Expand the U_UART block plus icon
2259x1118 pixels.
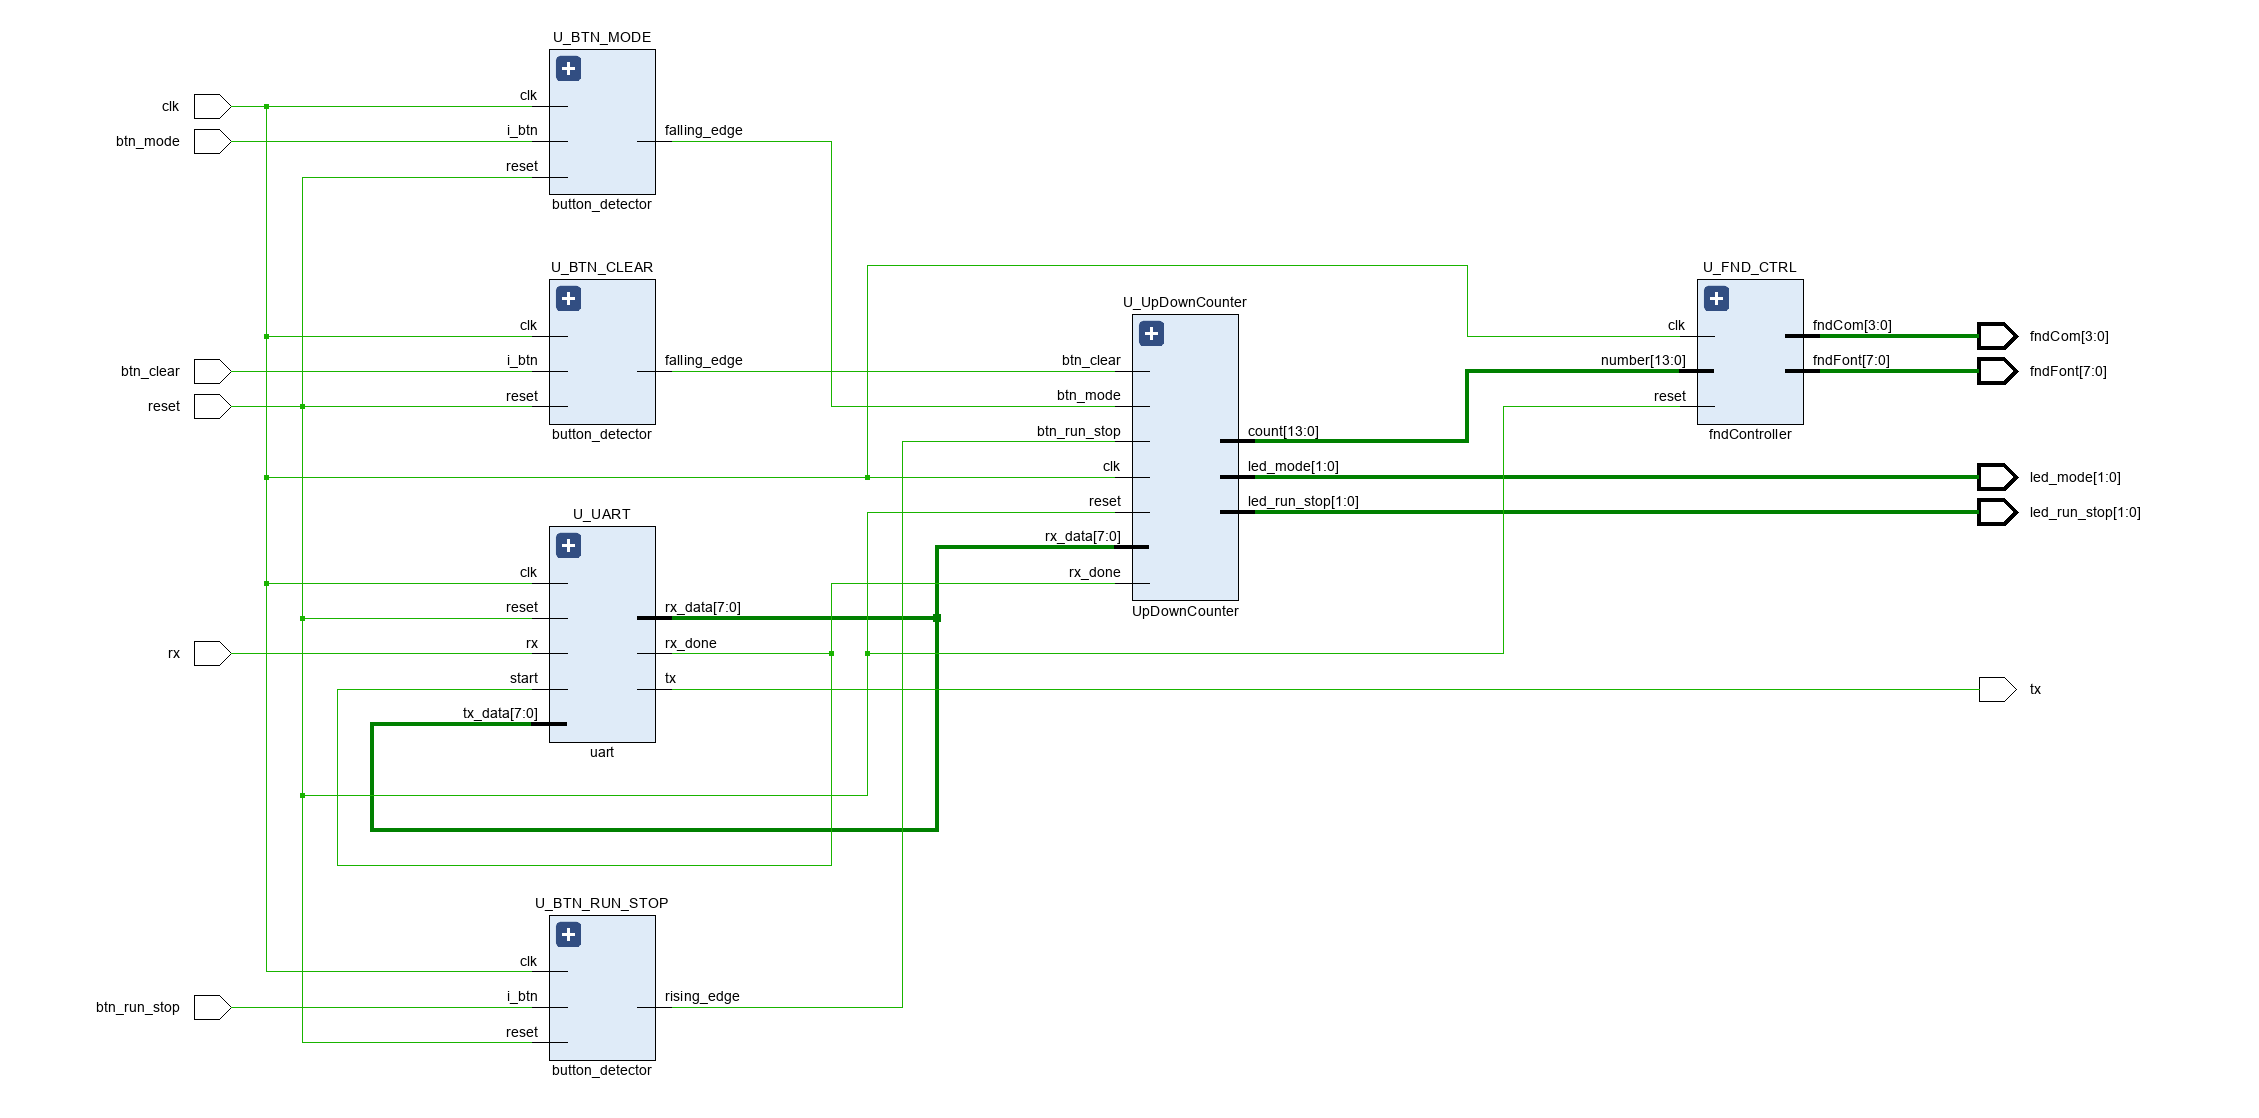(x=568, y=546)
